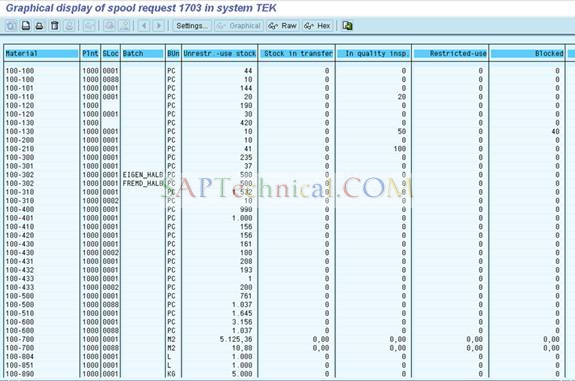Click material 100-401 cell
The width and height of the screenshot is (575, 381).
coord(20,218)
